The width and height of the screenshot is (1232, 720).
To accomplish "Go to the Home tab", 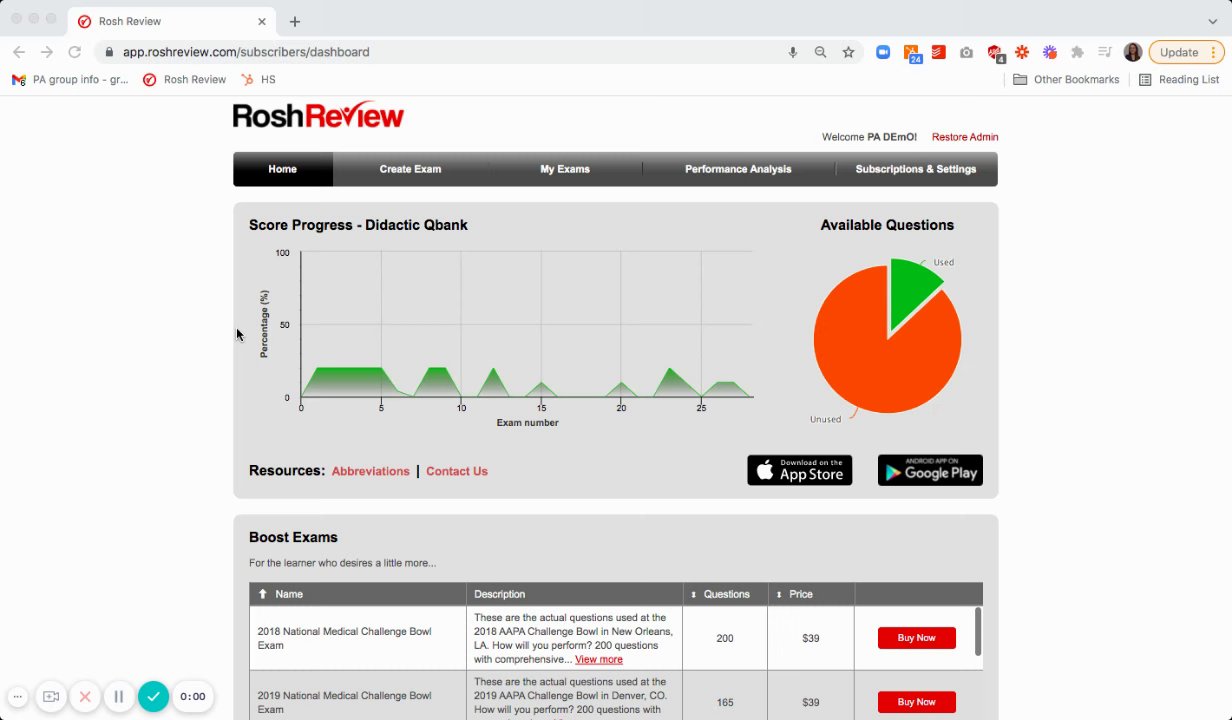I will pos(282,169).
